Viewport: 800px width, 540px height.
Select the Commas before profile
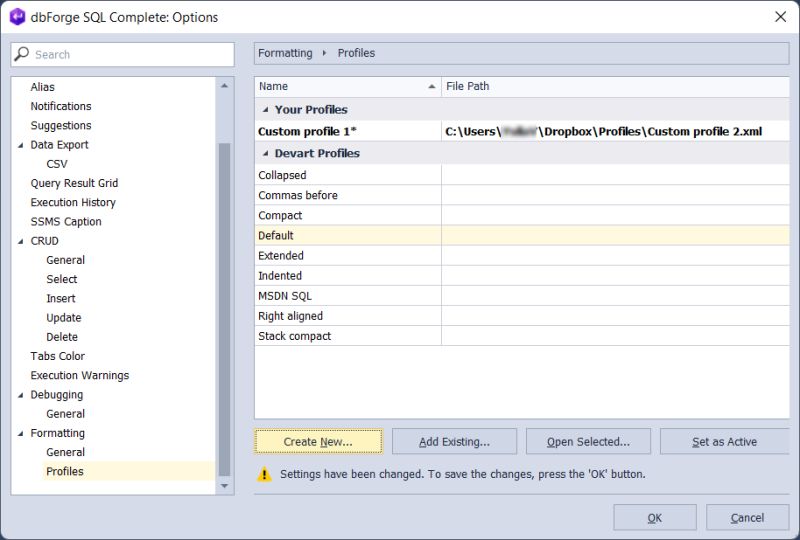[x=521, y=195]
